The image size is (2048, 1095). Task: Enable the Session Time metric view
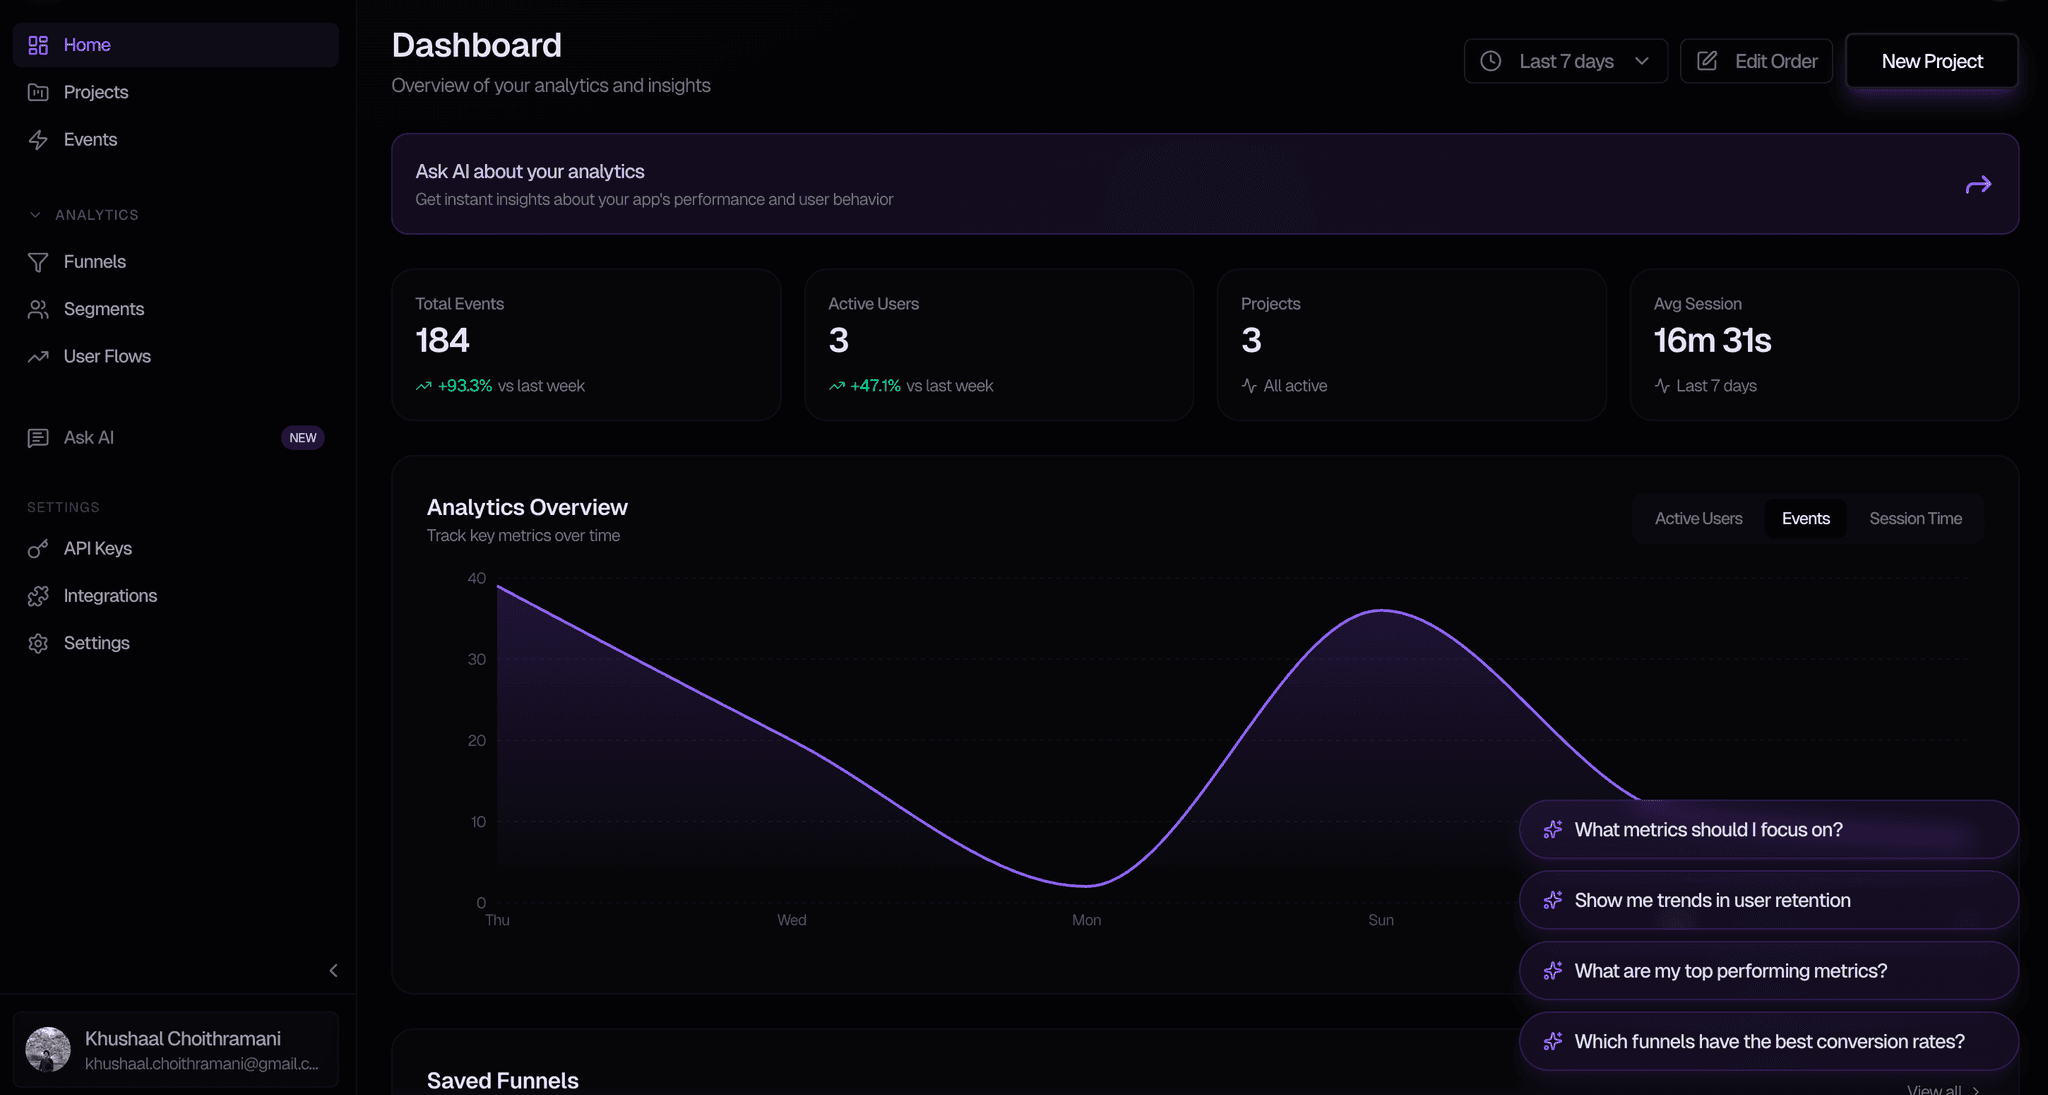click(x=1915, y=518)
